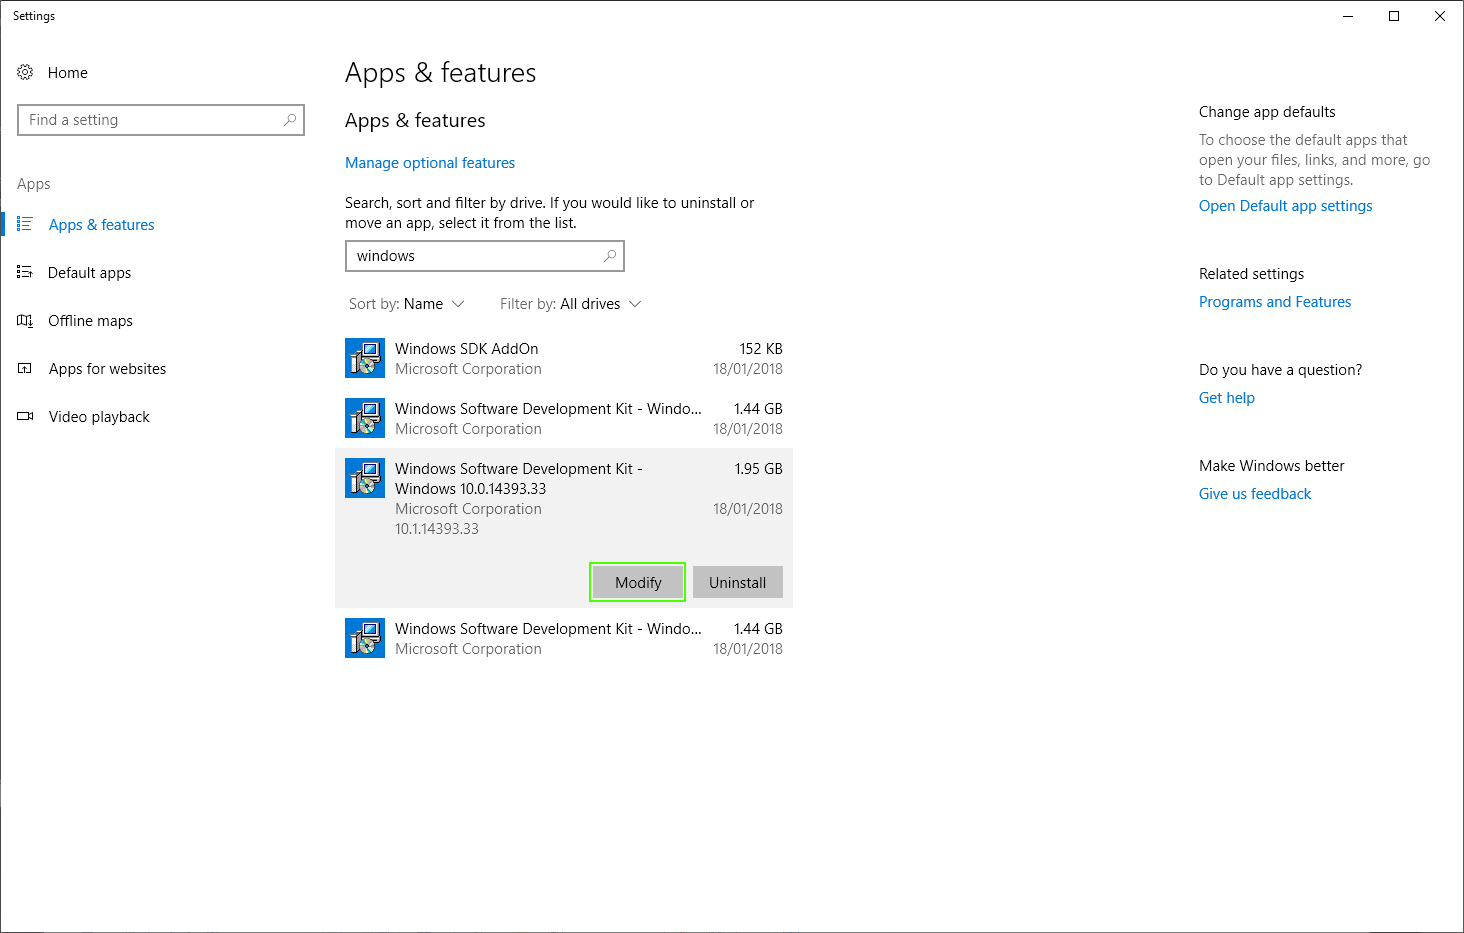
Task: Go to Home in Settings sidebar
Action: click(x=68, y=72)
